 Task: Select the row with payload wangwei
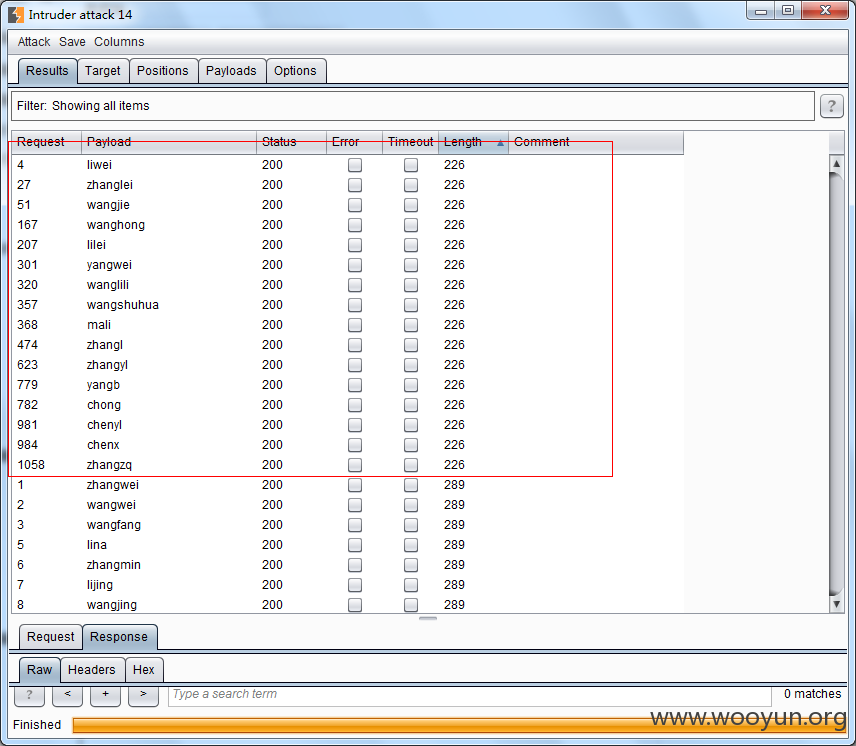tap(347, 505)
